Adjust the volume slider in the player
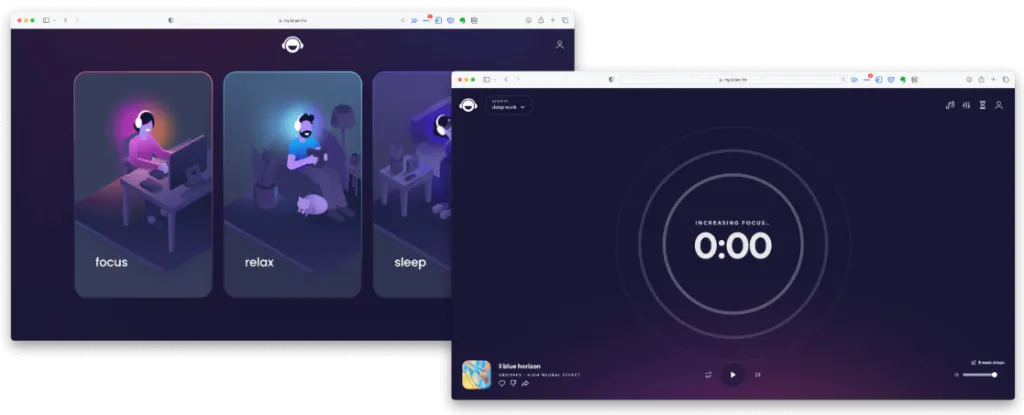Screen dimensions: 1024x415 (x=980, y=374)
